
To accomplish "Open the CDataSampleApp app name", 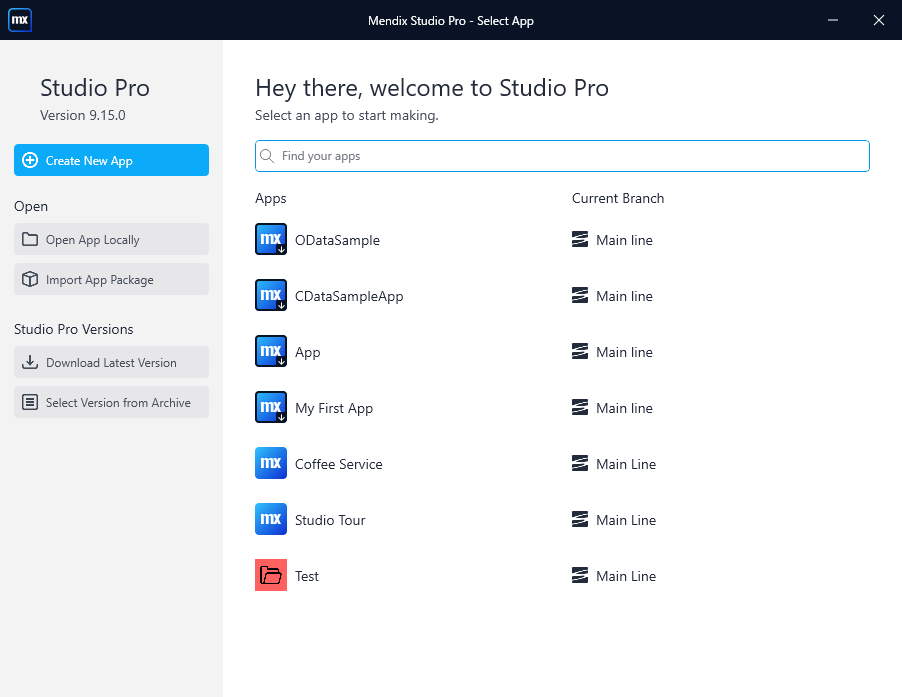I will tap(349, 296).
